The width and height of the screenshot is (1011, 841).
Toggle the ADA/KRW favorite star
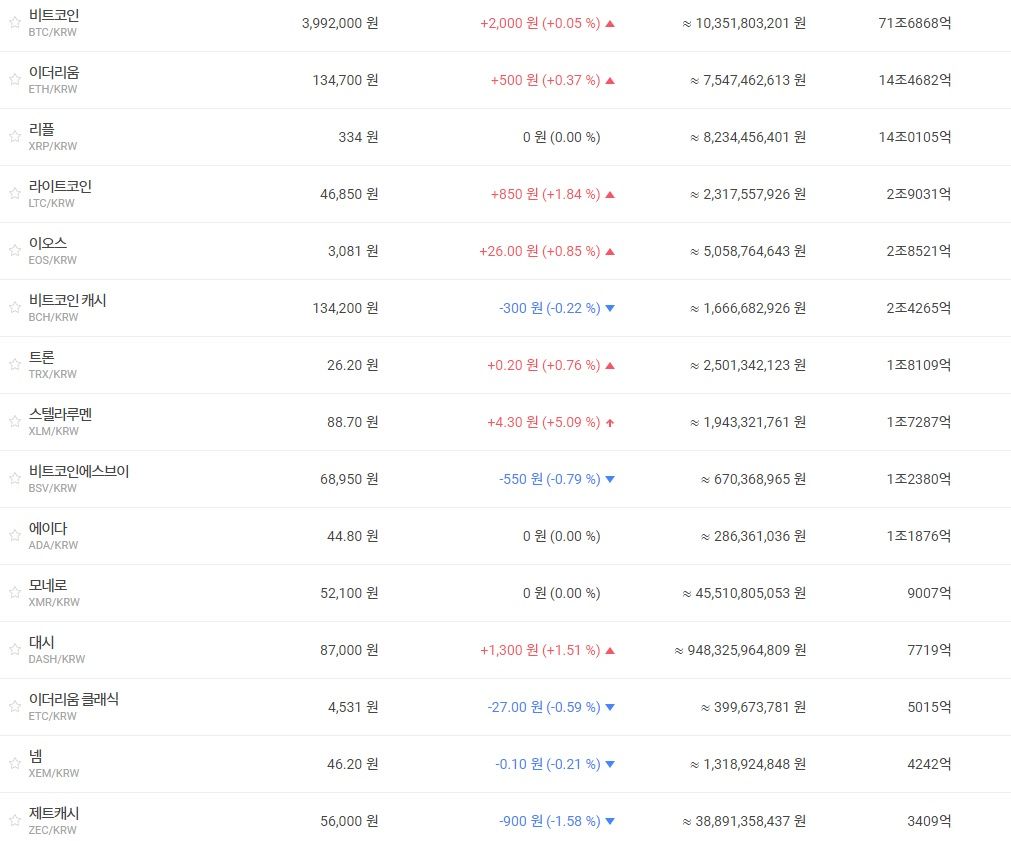click(14, 536)
